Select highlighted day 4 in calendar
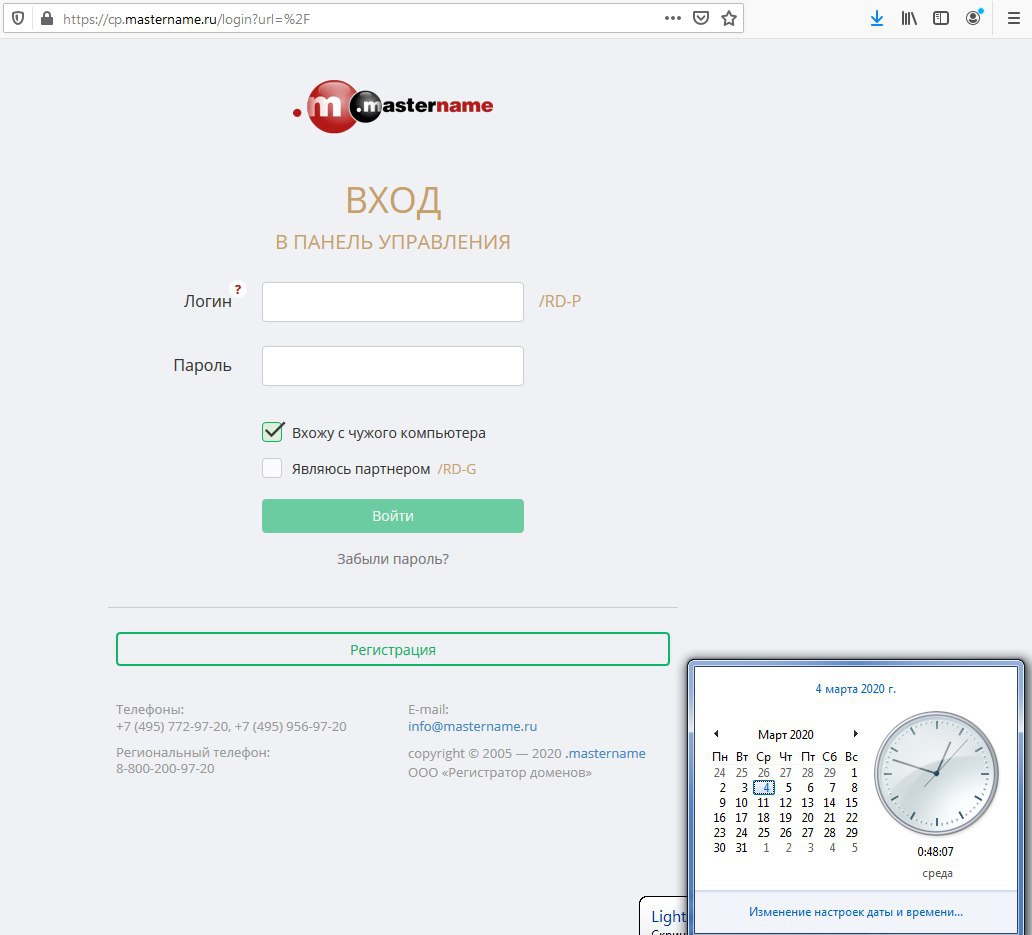 click(x=764, y=788)
